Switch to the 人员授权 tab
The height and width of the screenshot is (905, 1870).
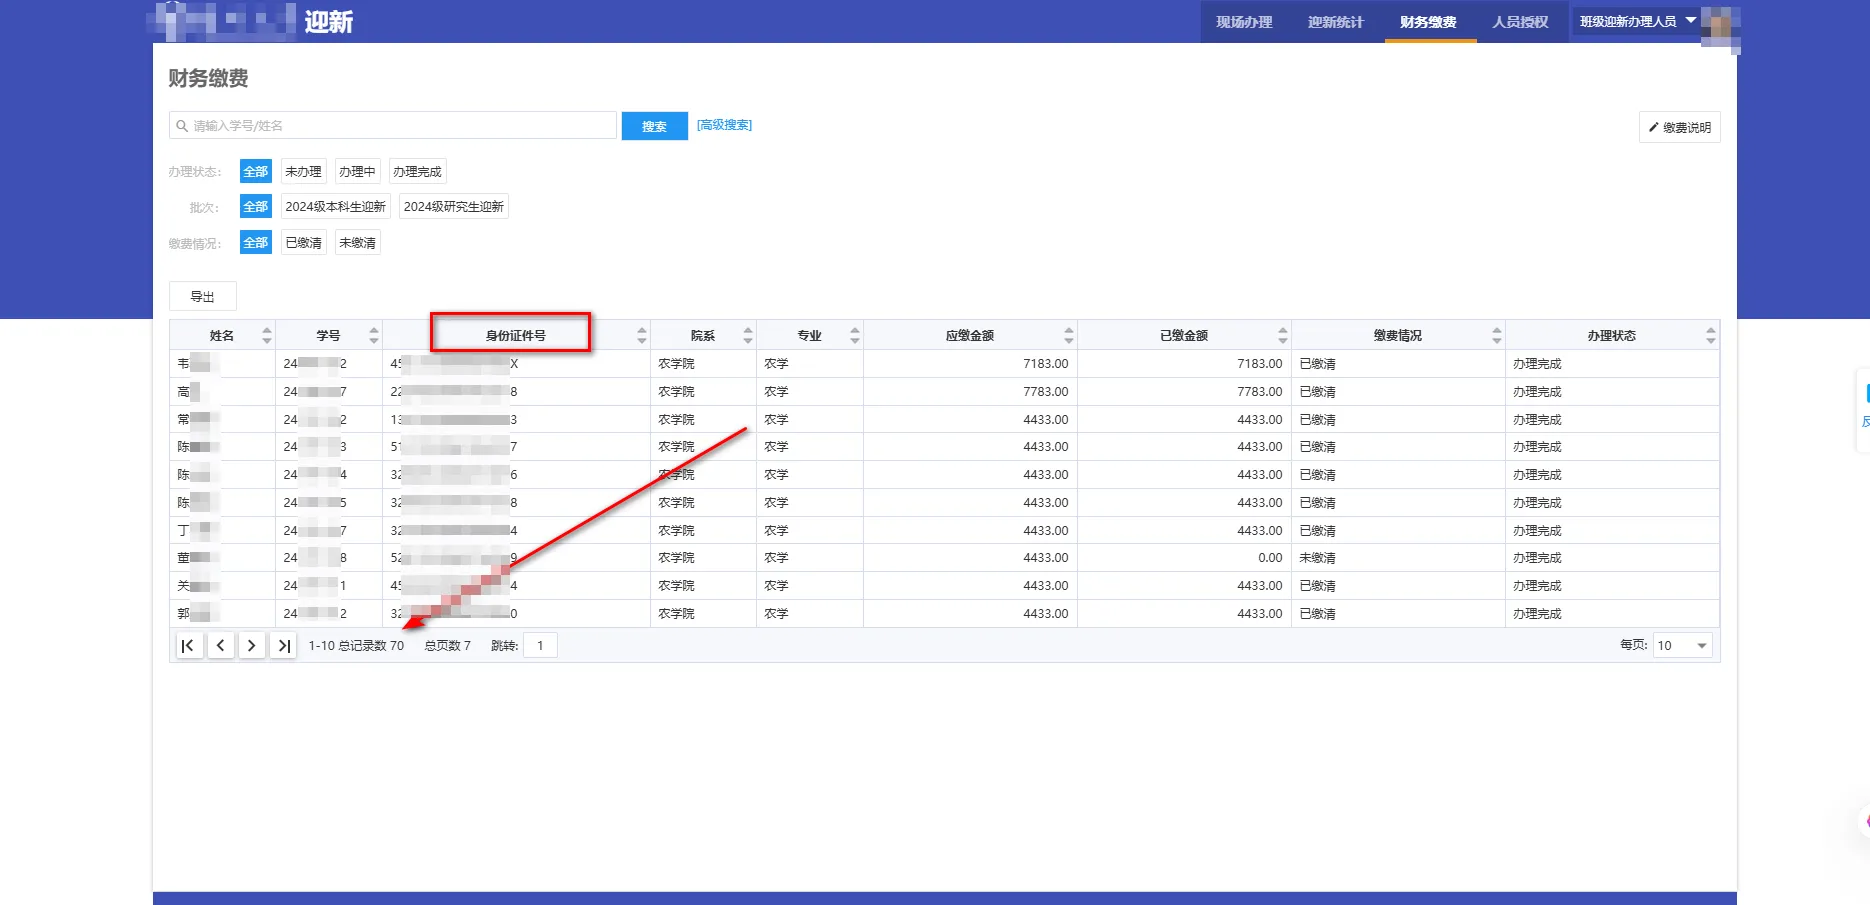point(1520,21)
